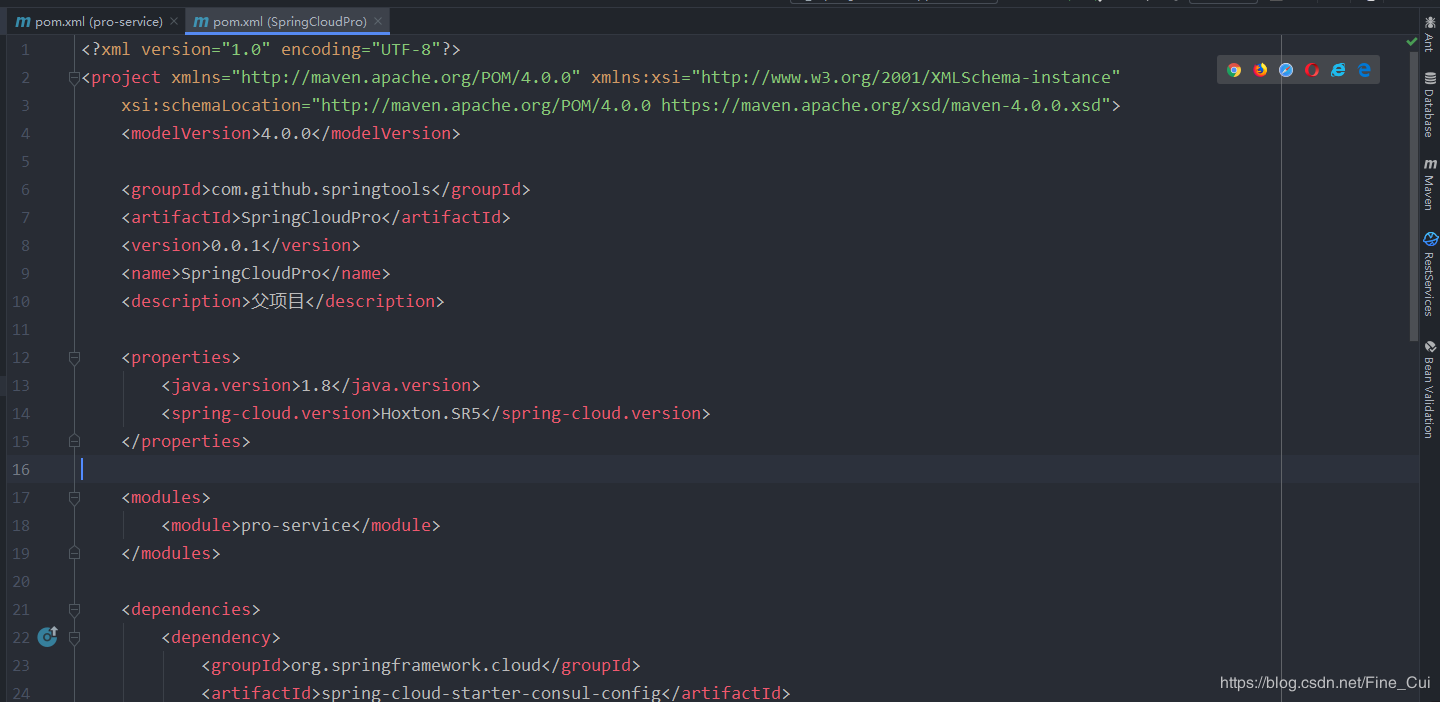The height and width of the screenshot is (702, 1440).
Task: Open page preview in Internet Explorer
Action: point(1338,70)
